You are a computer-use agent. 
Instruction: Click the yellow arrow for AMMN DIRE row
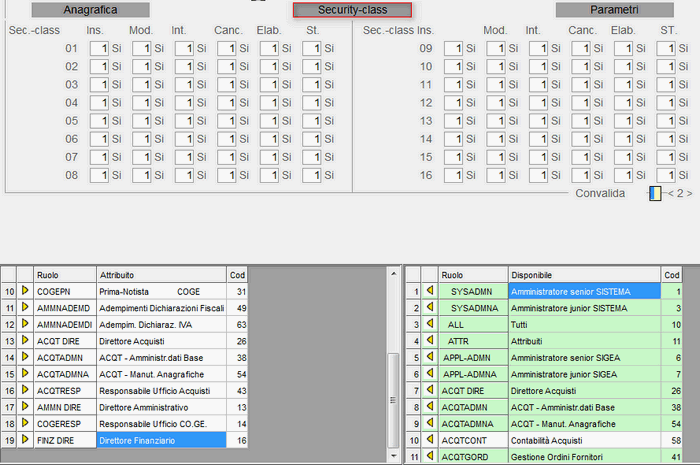click(25, 406)
